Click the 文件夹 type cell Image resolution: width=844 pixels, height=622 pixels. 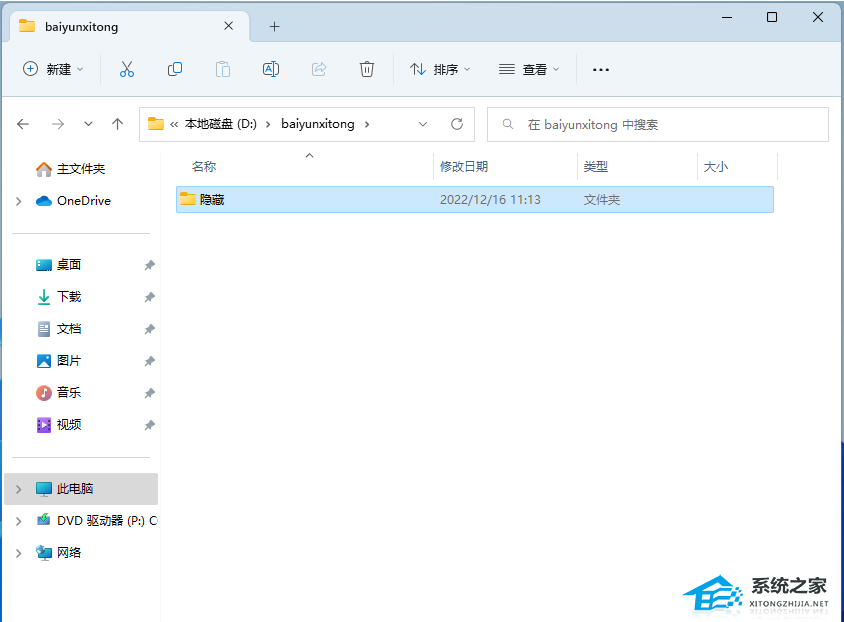click(x=602, y=200)
